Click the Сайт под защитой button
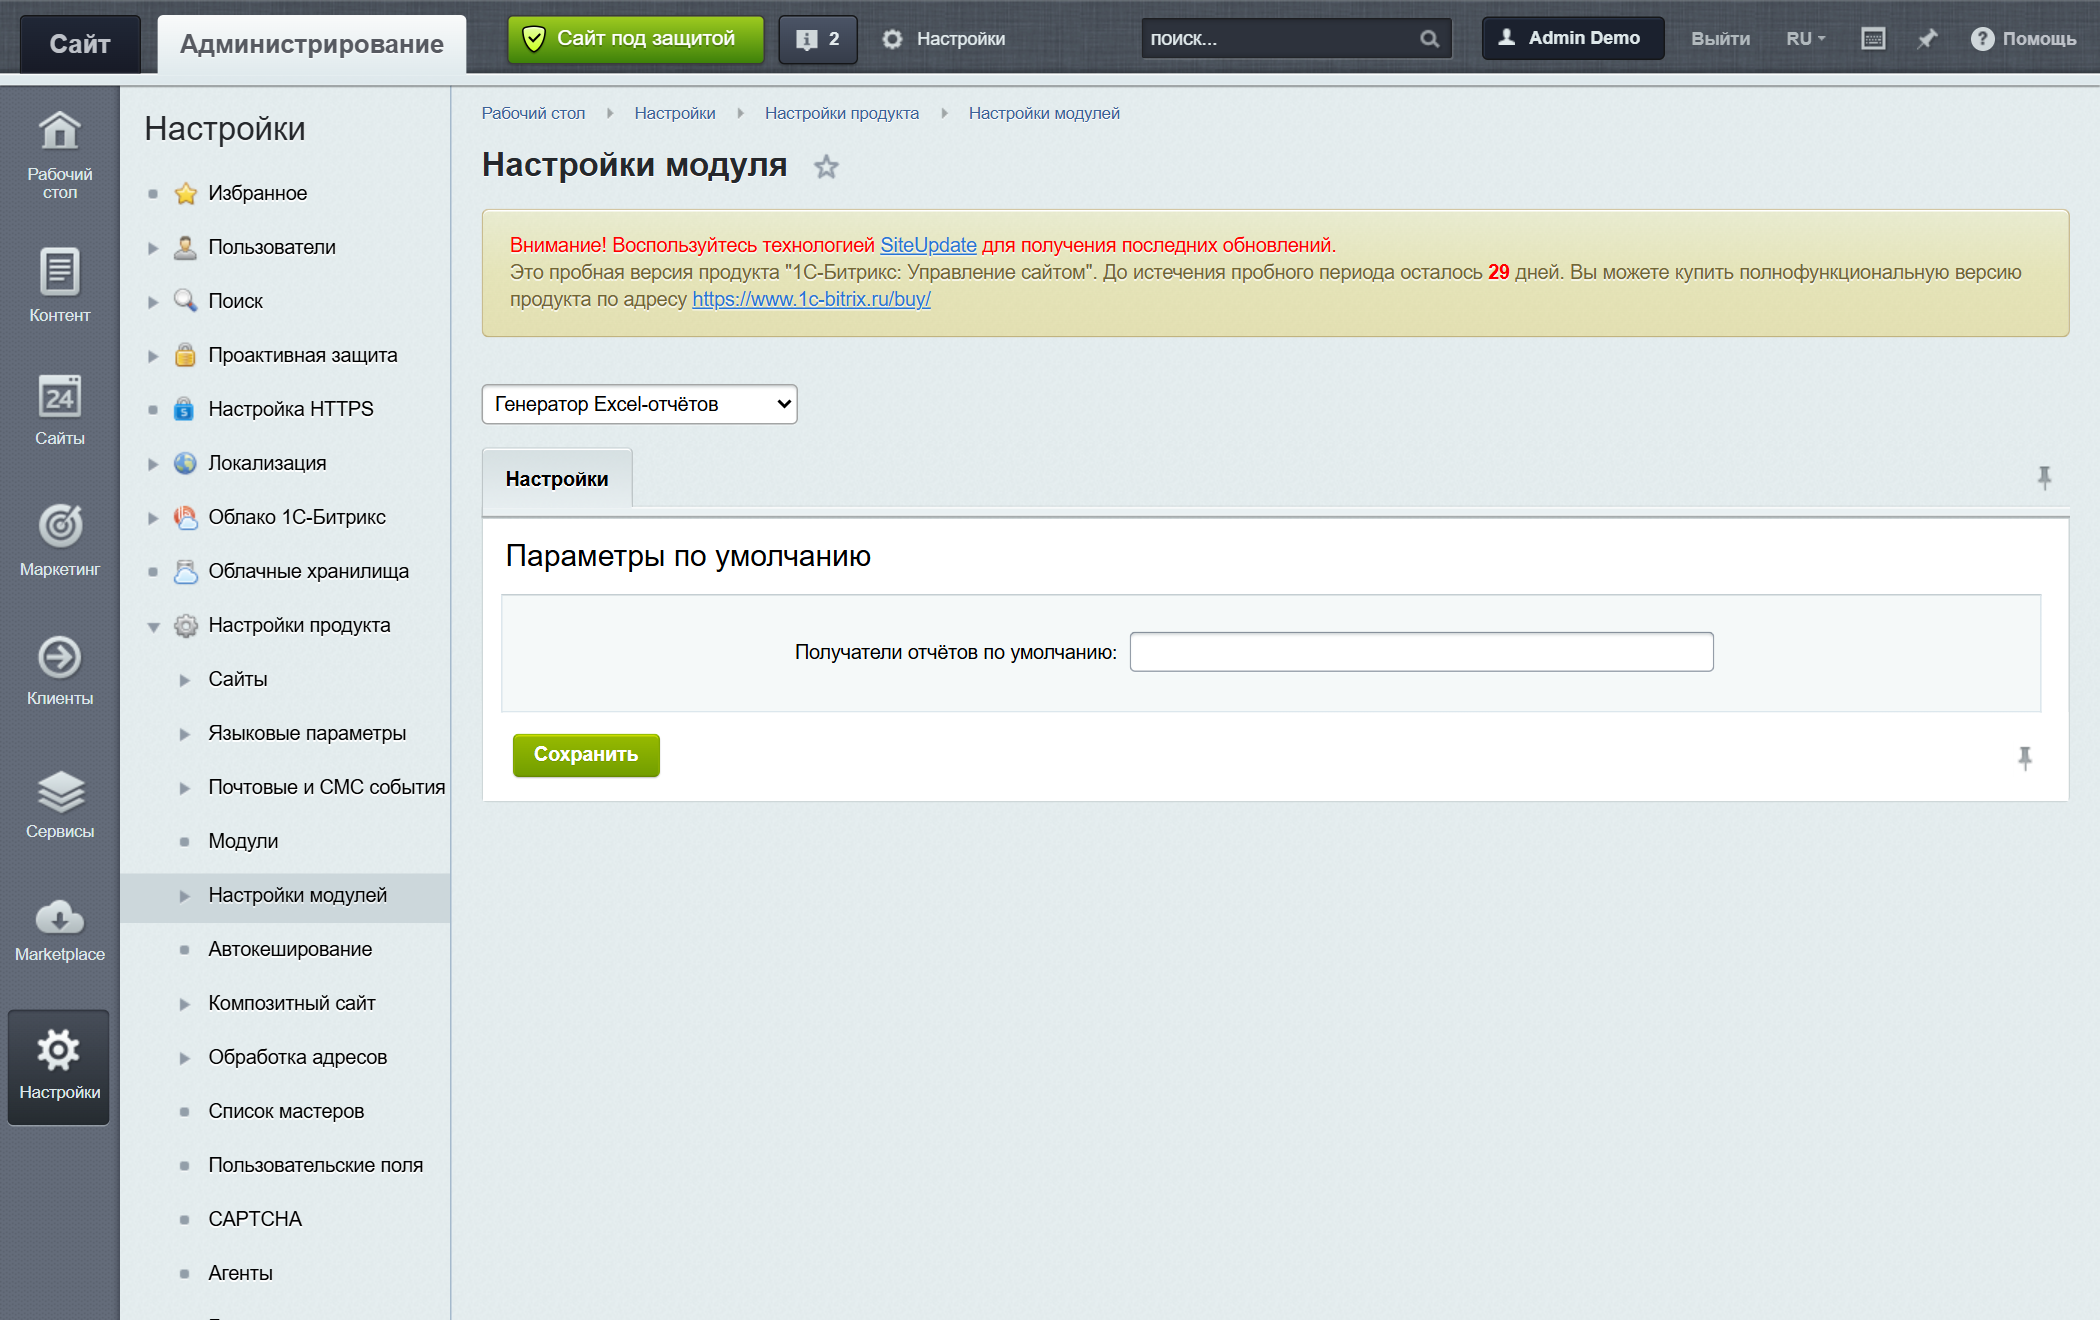The height and width of the screenshot is (1320, 2100). pos(635,39)
